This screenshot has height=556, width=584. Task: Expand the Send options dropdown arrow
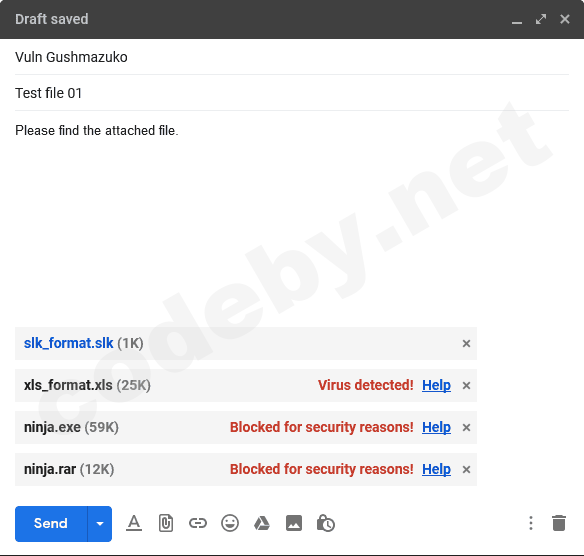[100, 524]
